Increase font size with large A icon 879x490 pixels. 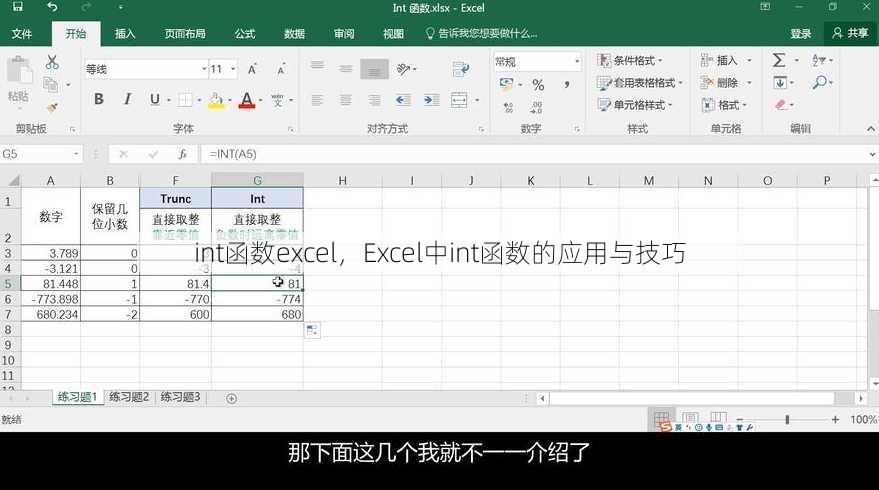tap(252, 69)
